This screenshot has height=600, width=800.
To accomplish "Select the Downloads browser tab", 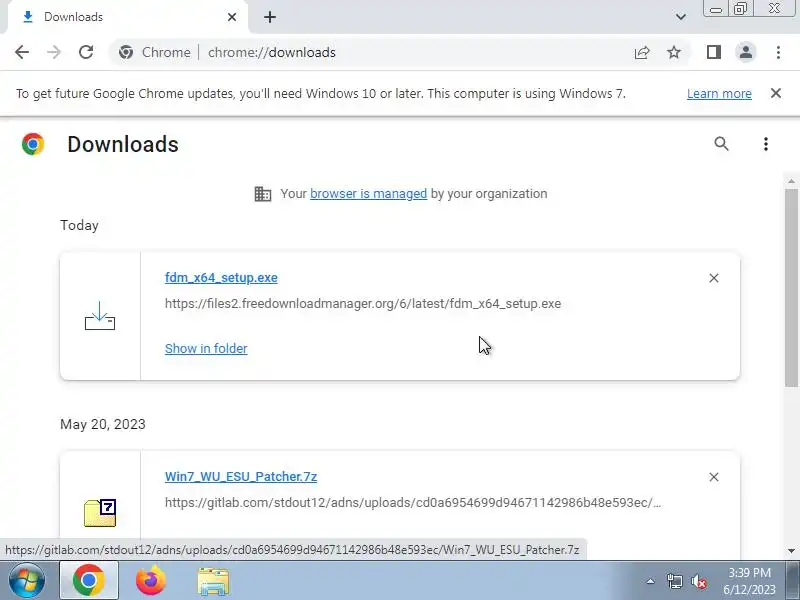I will point(128,17).
